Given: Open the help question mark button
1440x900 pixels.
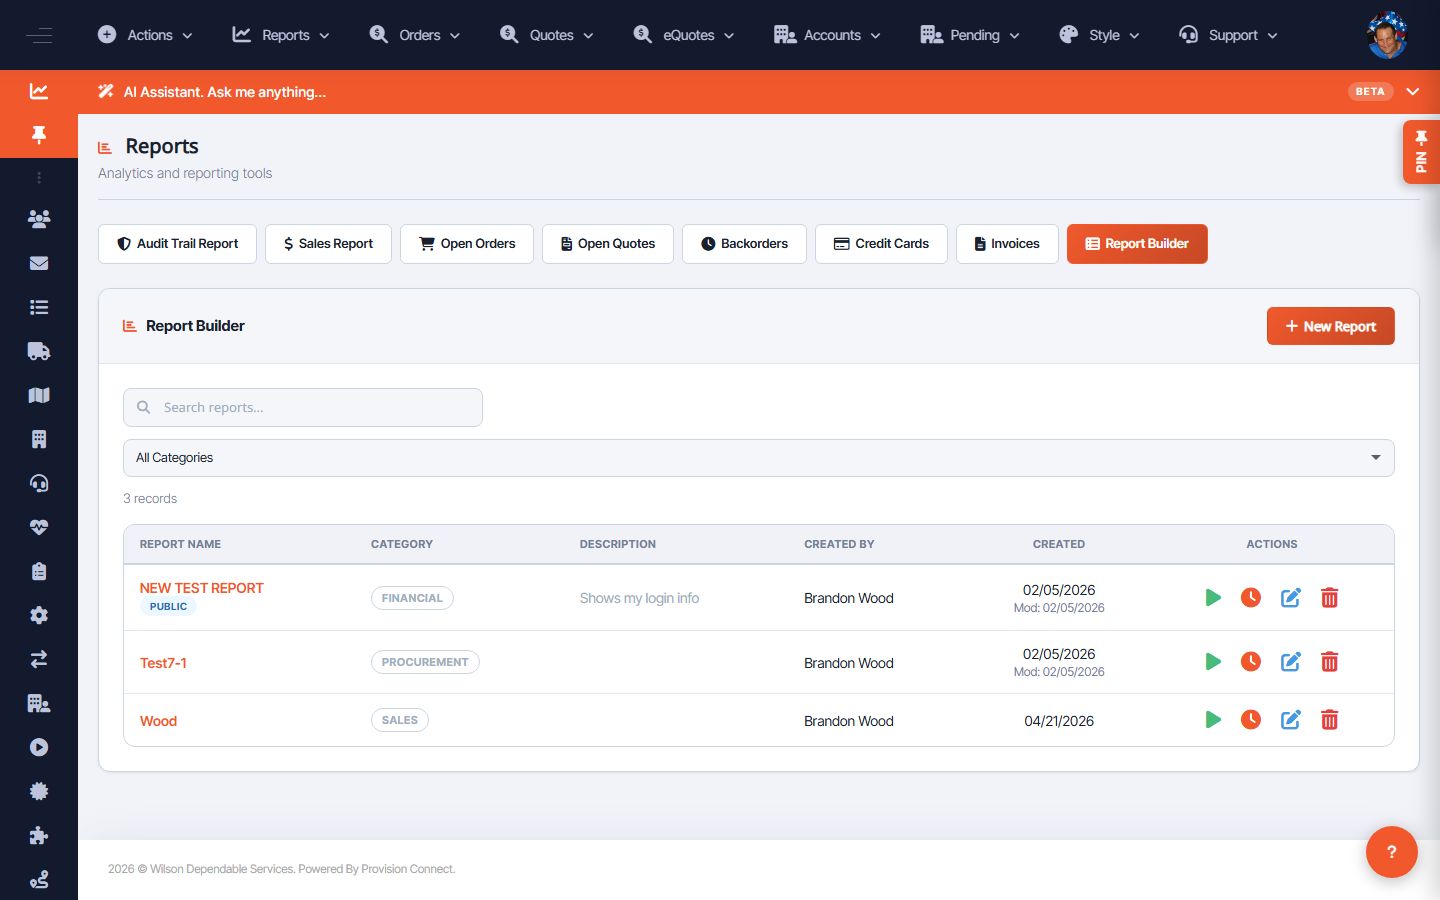Looking at the screenshot, I should pyautogui.click(x=1391, y=852).
